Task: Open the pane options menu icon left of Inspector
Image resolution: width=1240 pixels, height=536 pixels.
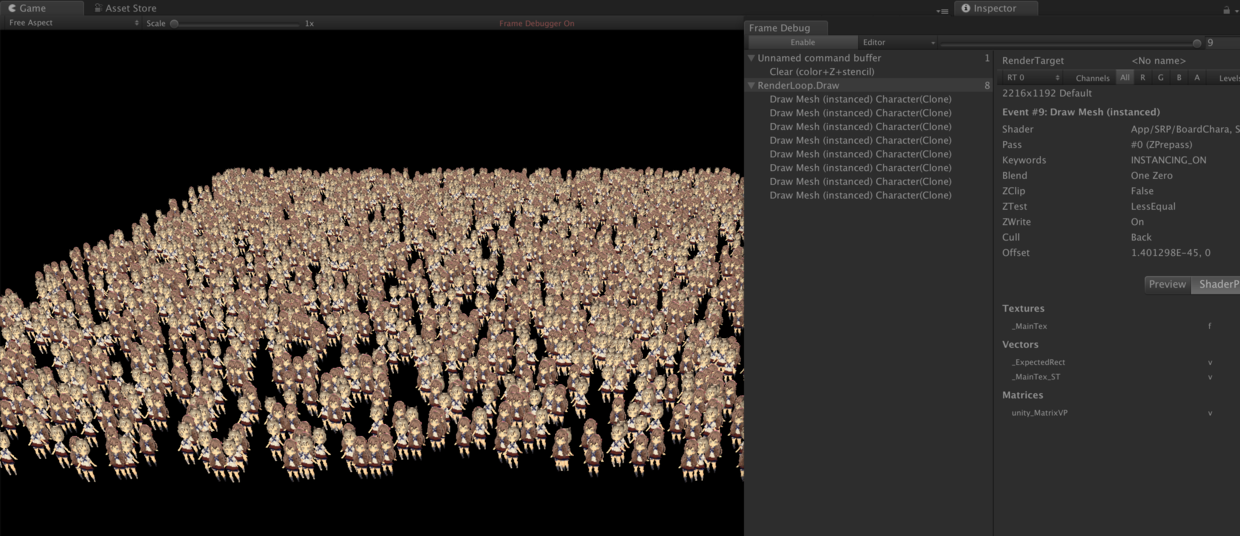Action: (942, 11)
